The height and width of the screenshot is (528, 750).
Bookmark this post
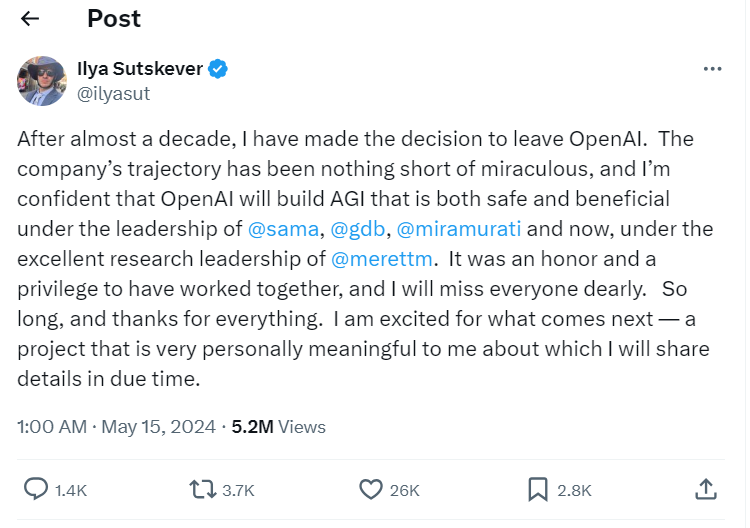pos(538,489)
